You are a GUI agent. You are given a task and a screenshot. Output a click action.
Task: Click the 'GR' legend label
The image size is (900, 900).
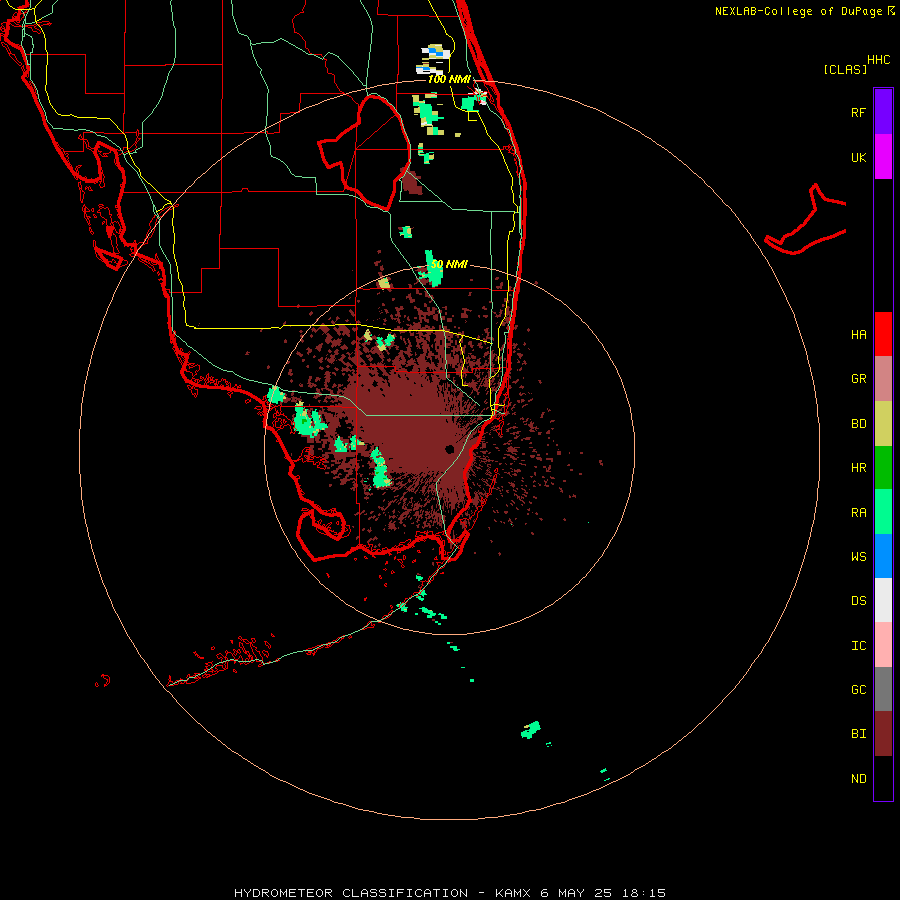point(858,379)
